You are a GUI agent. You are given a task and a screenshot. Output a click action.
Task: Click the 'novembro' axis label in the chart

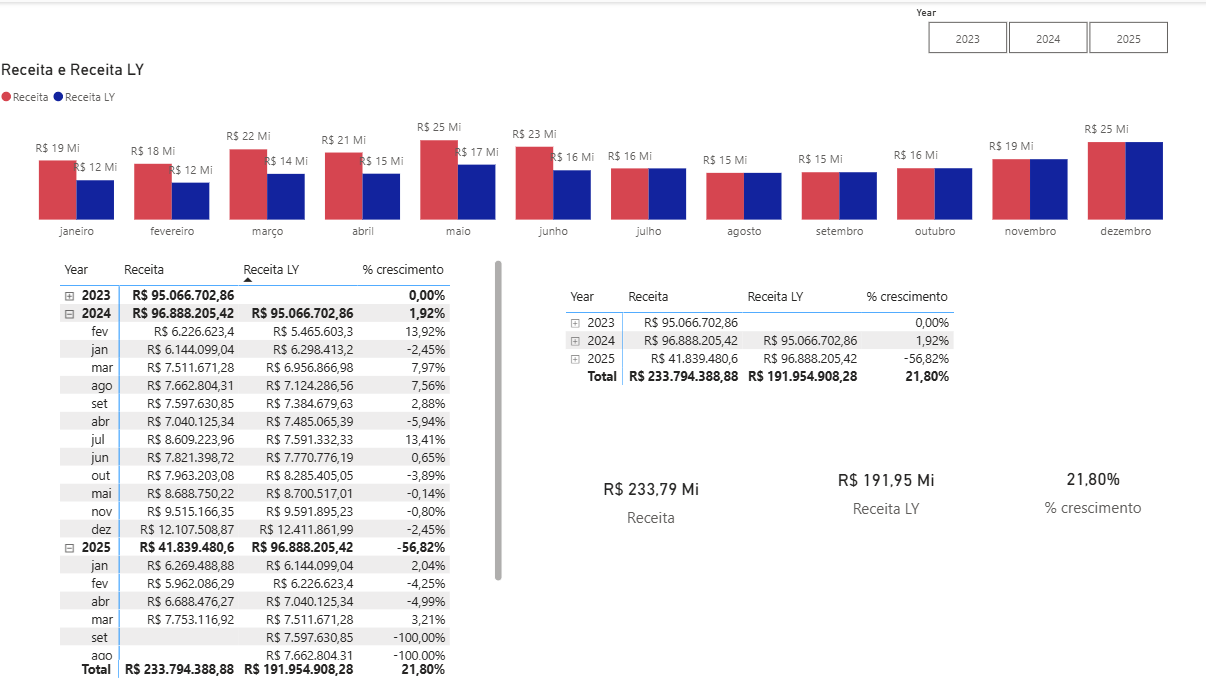pyautogui.click(x=1030, y=231)
